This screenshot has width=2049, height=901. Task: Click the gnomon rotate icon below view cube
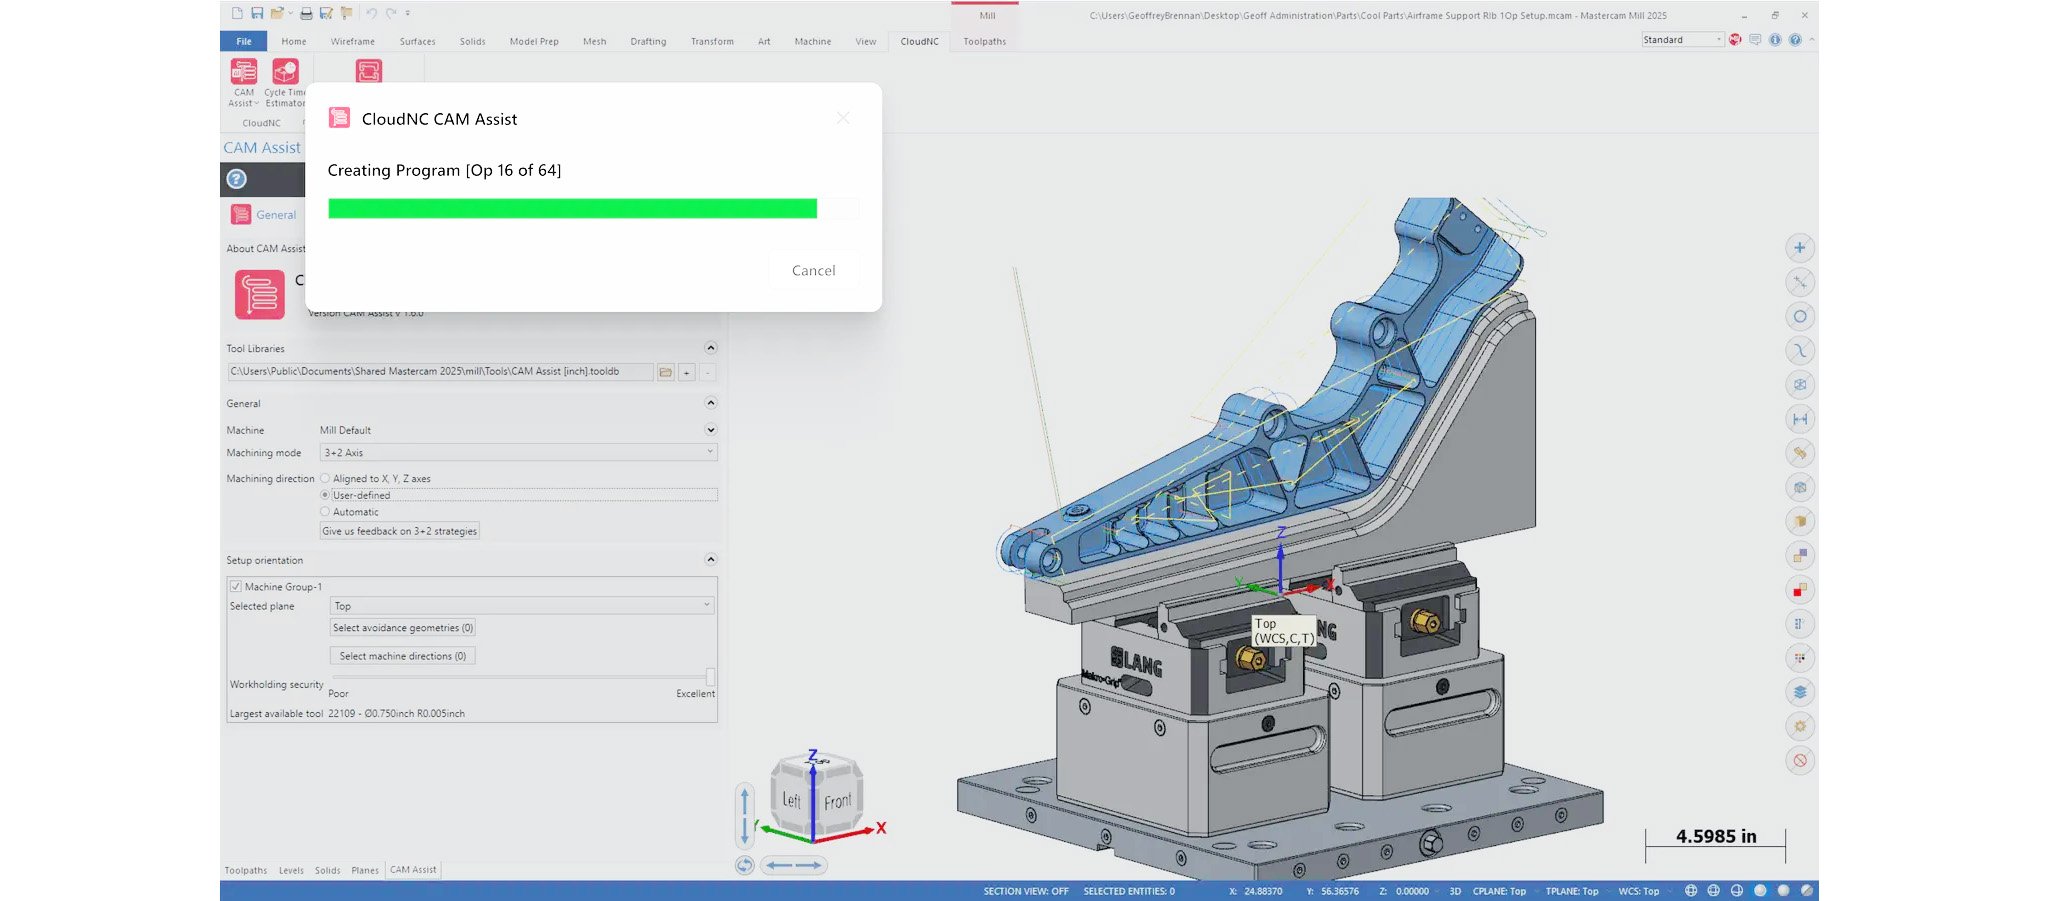tap(745, 866)
